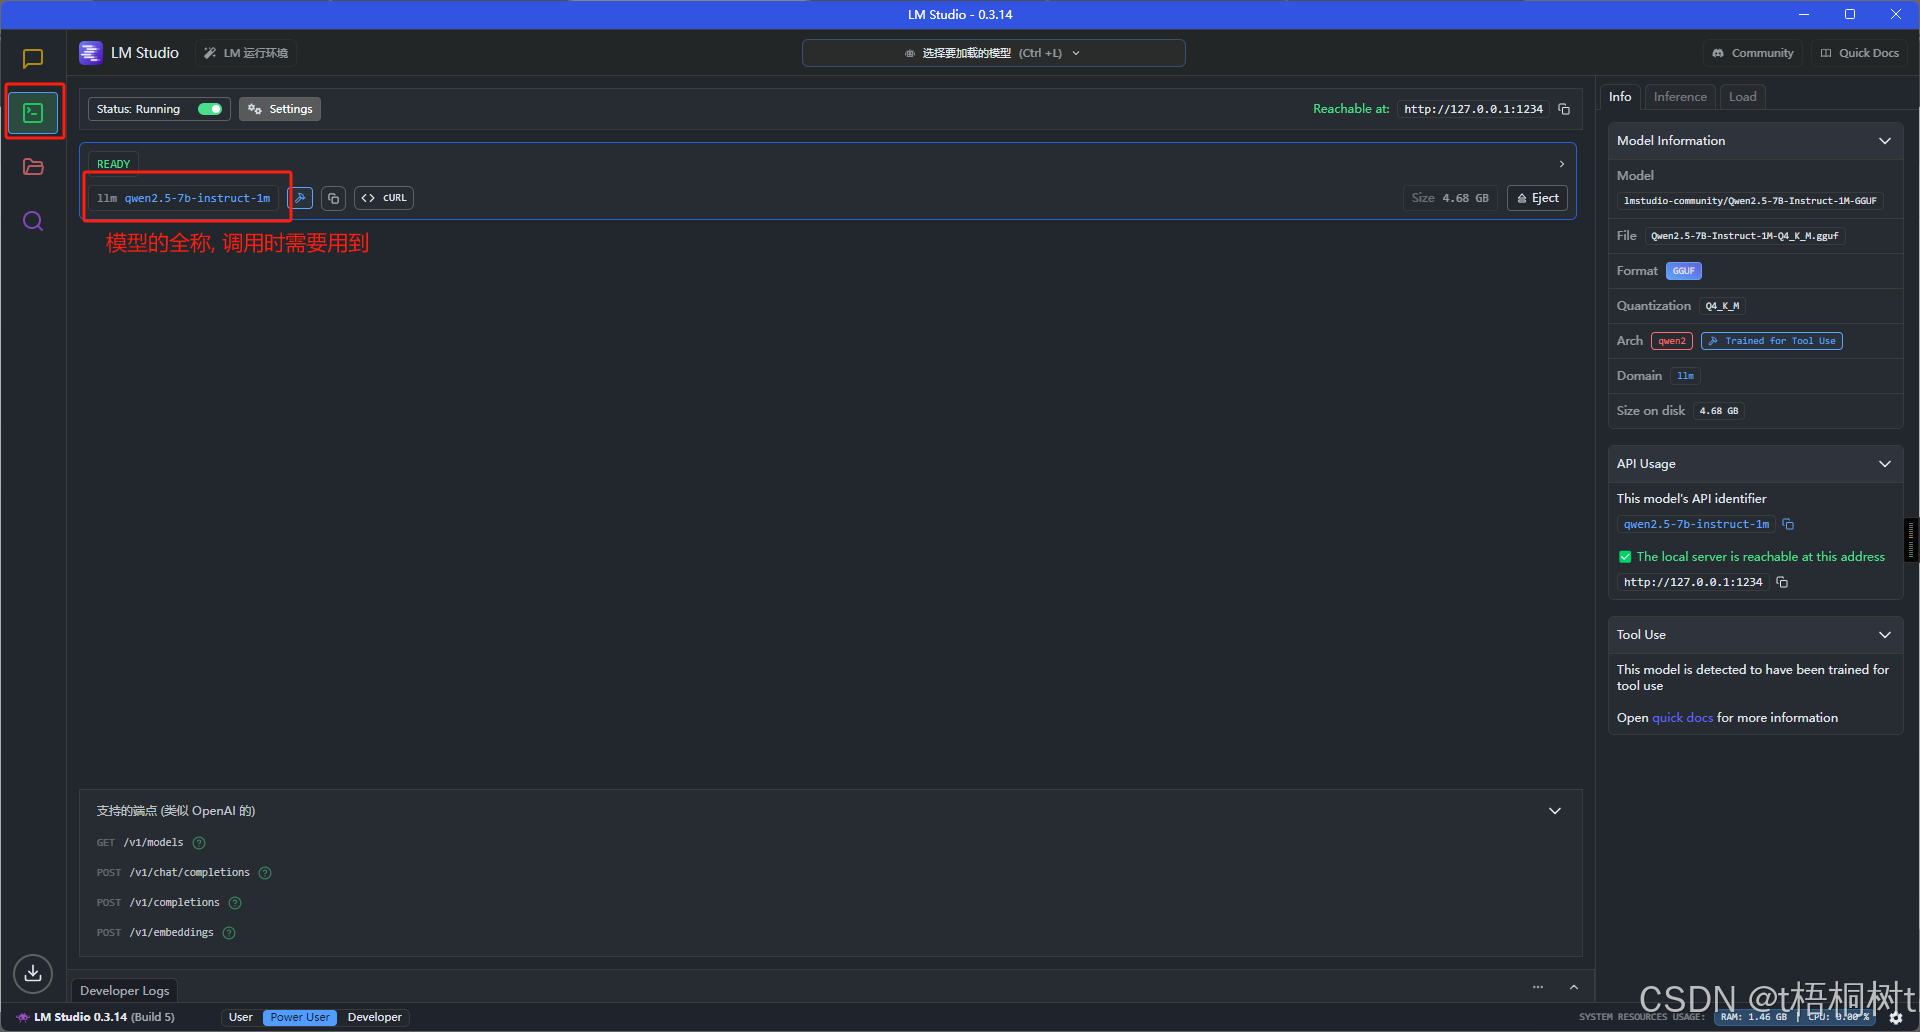Copy the Reachable at server address

(1564, 109)
